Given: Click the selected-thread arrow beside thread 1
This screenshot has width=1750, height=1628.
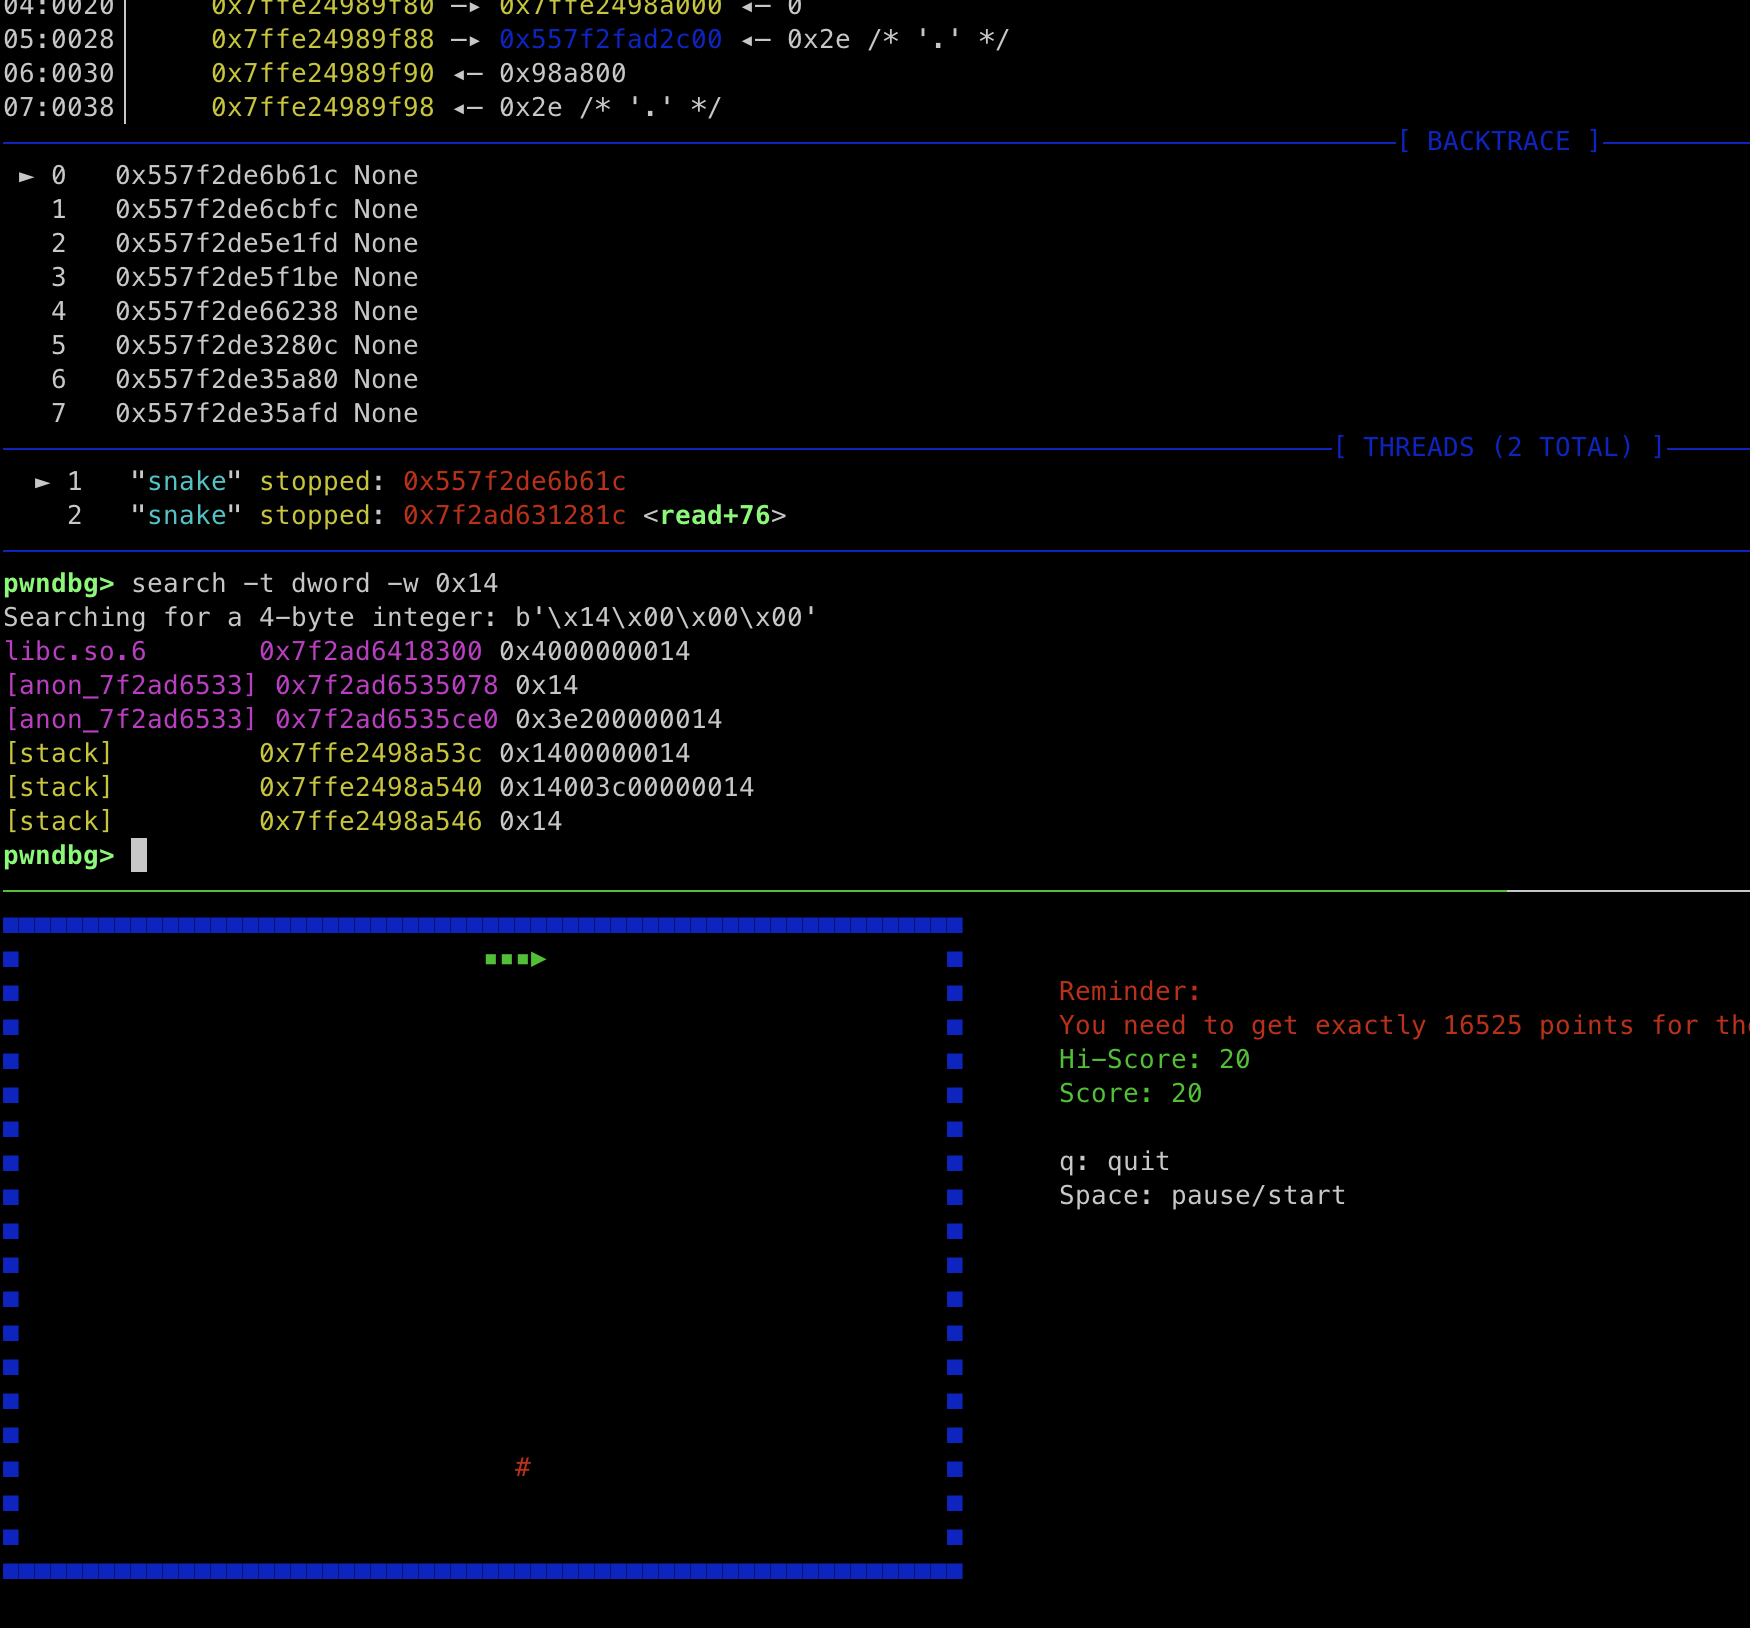Looking at the screenshot, I should [43, 482].
